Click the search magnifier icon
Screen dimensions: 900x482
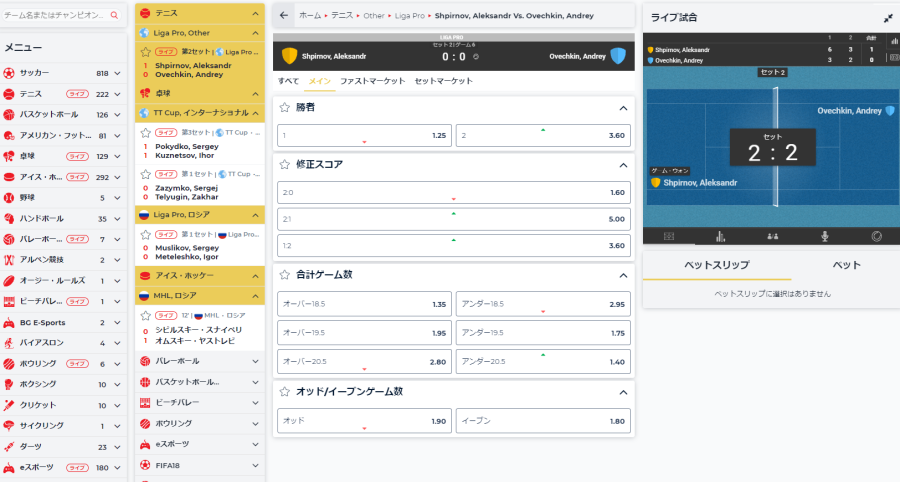click(x=114, y=15)
